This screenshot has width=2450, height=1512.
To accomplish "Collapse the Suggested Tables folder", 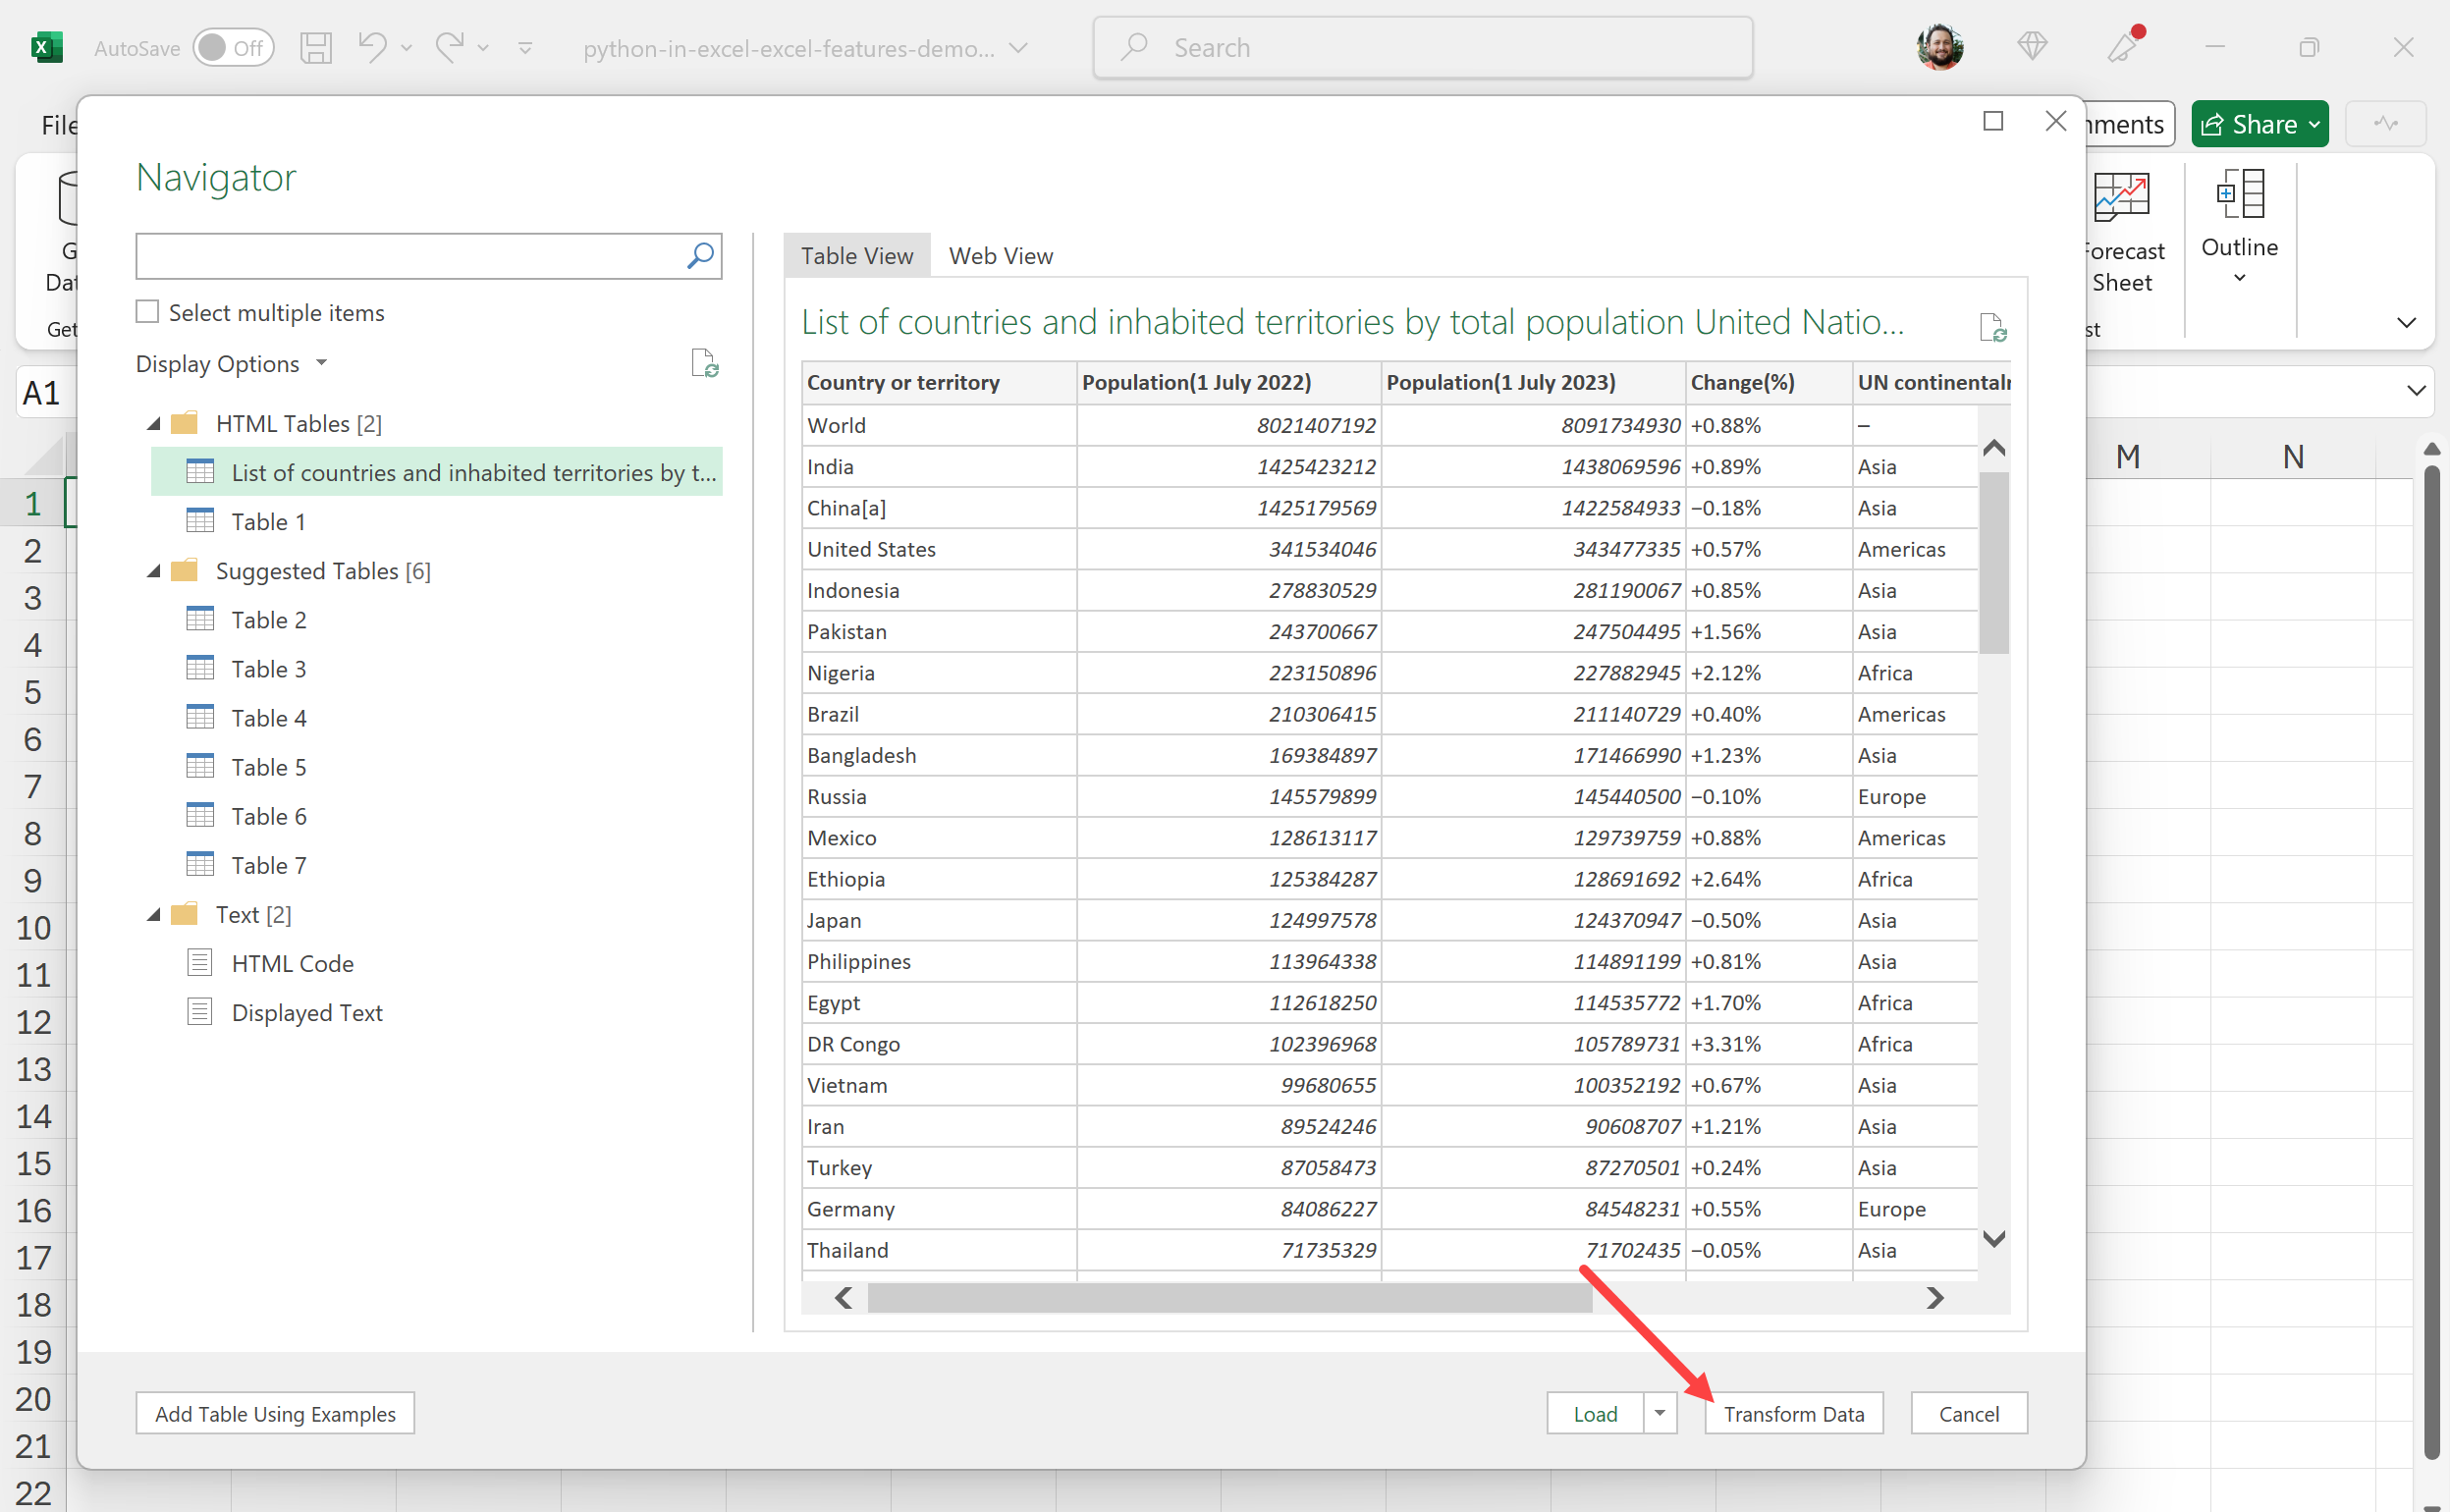I will [154, 571].
